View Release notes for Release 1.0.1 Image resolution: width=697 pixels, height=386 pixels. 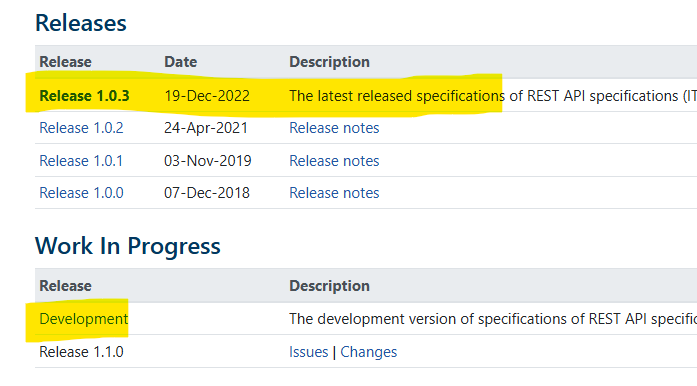pos(334,161)
